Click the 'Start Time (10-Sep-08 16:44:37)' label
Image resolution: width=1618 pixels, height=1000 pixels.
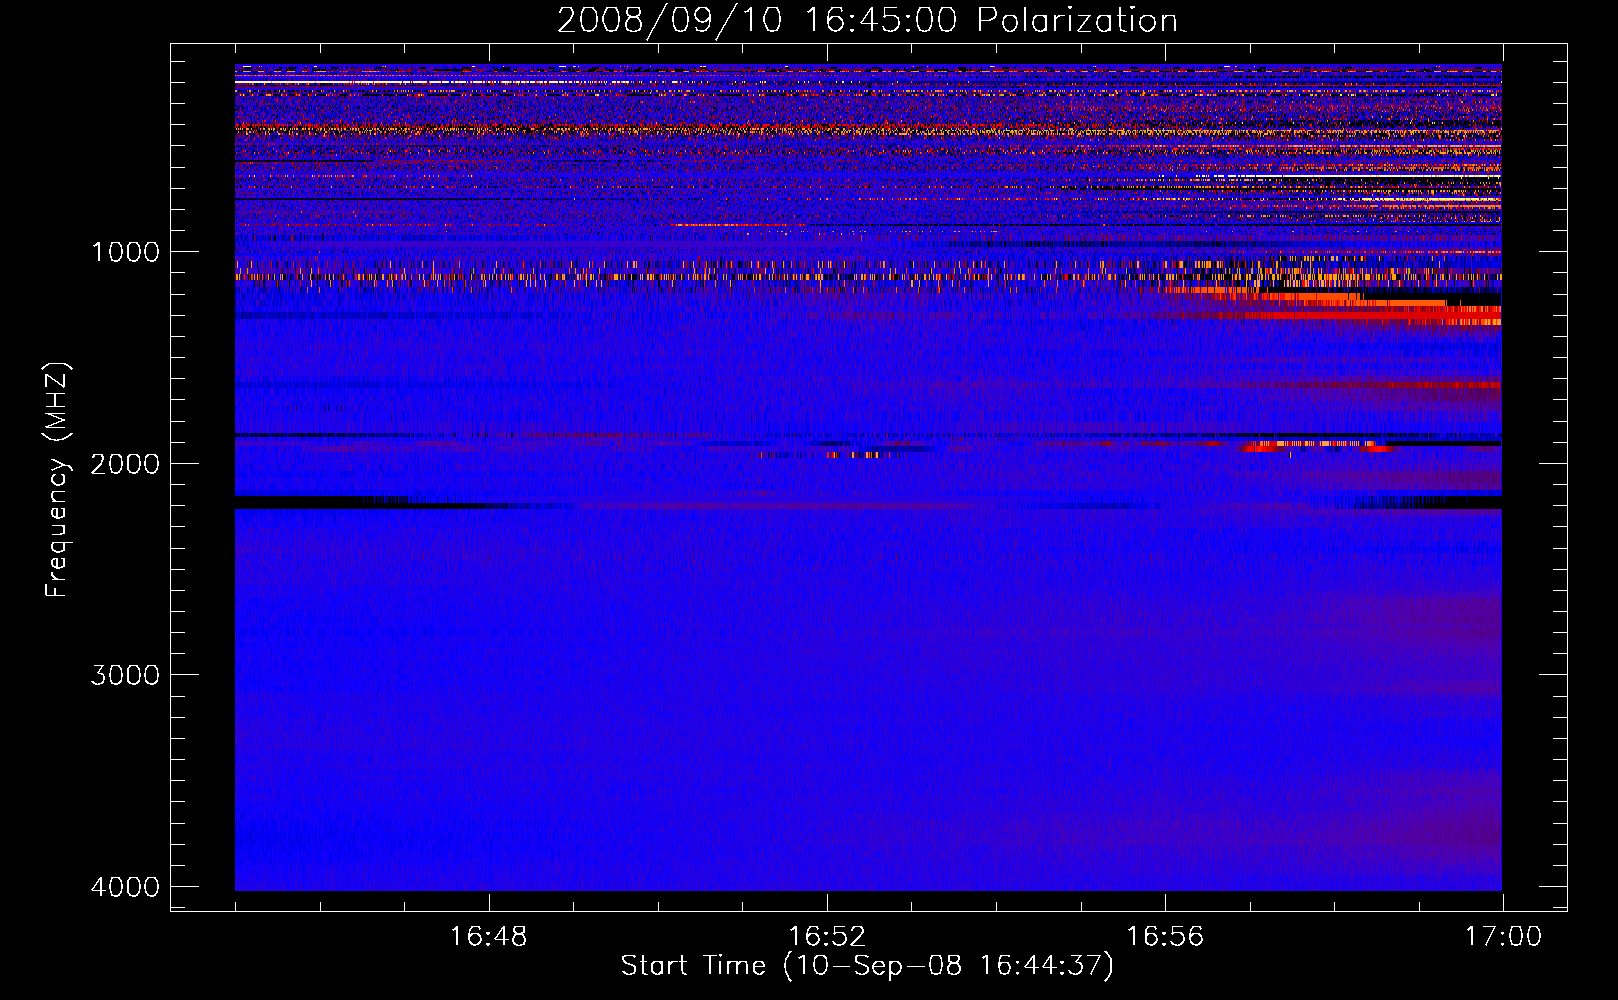click(867, 966)
